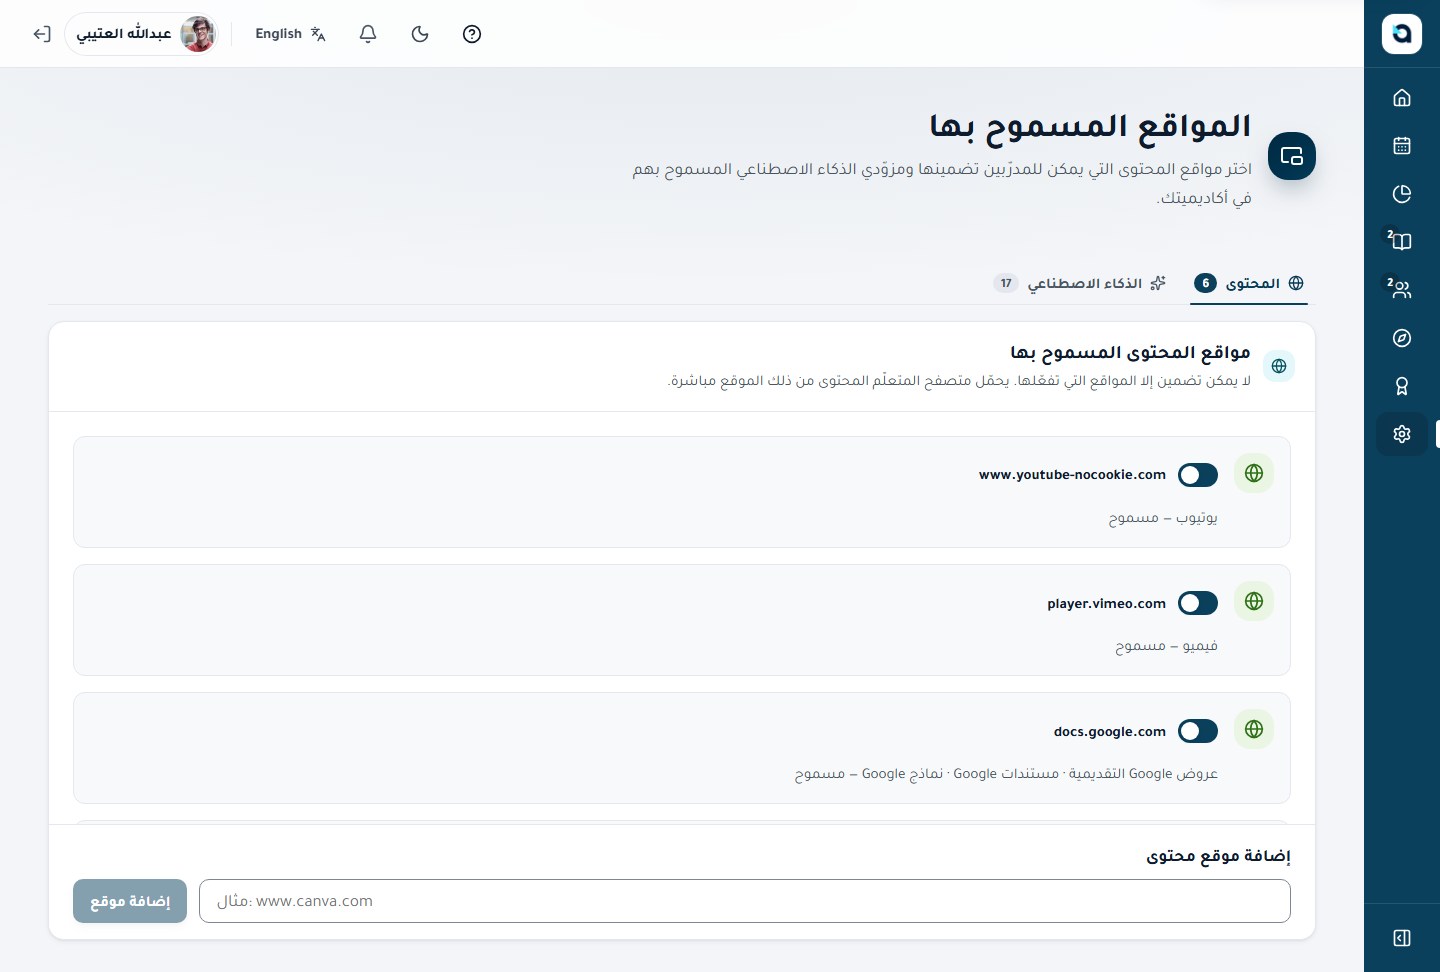Open عبدالله العتيبي profile menu
The height and width of the screenshot is (972, 1440).
point(142,34)
